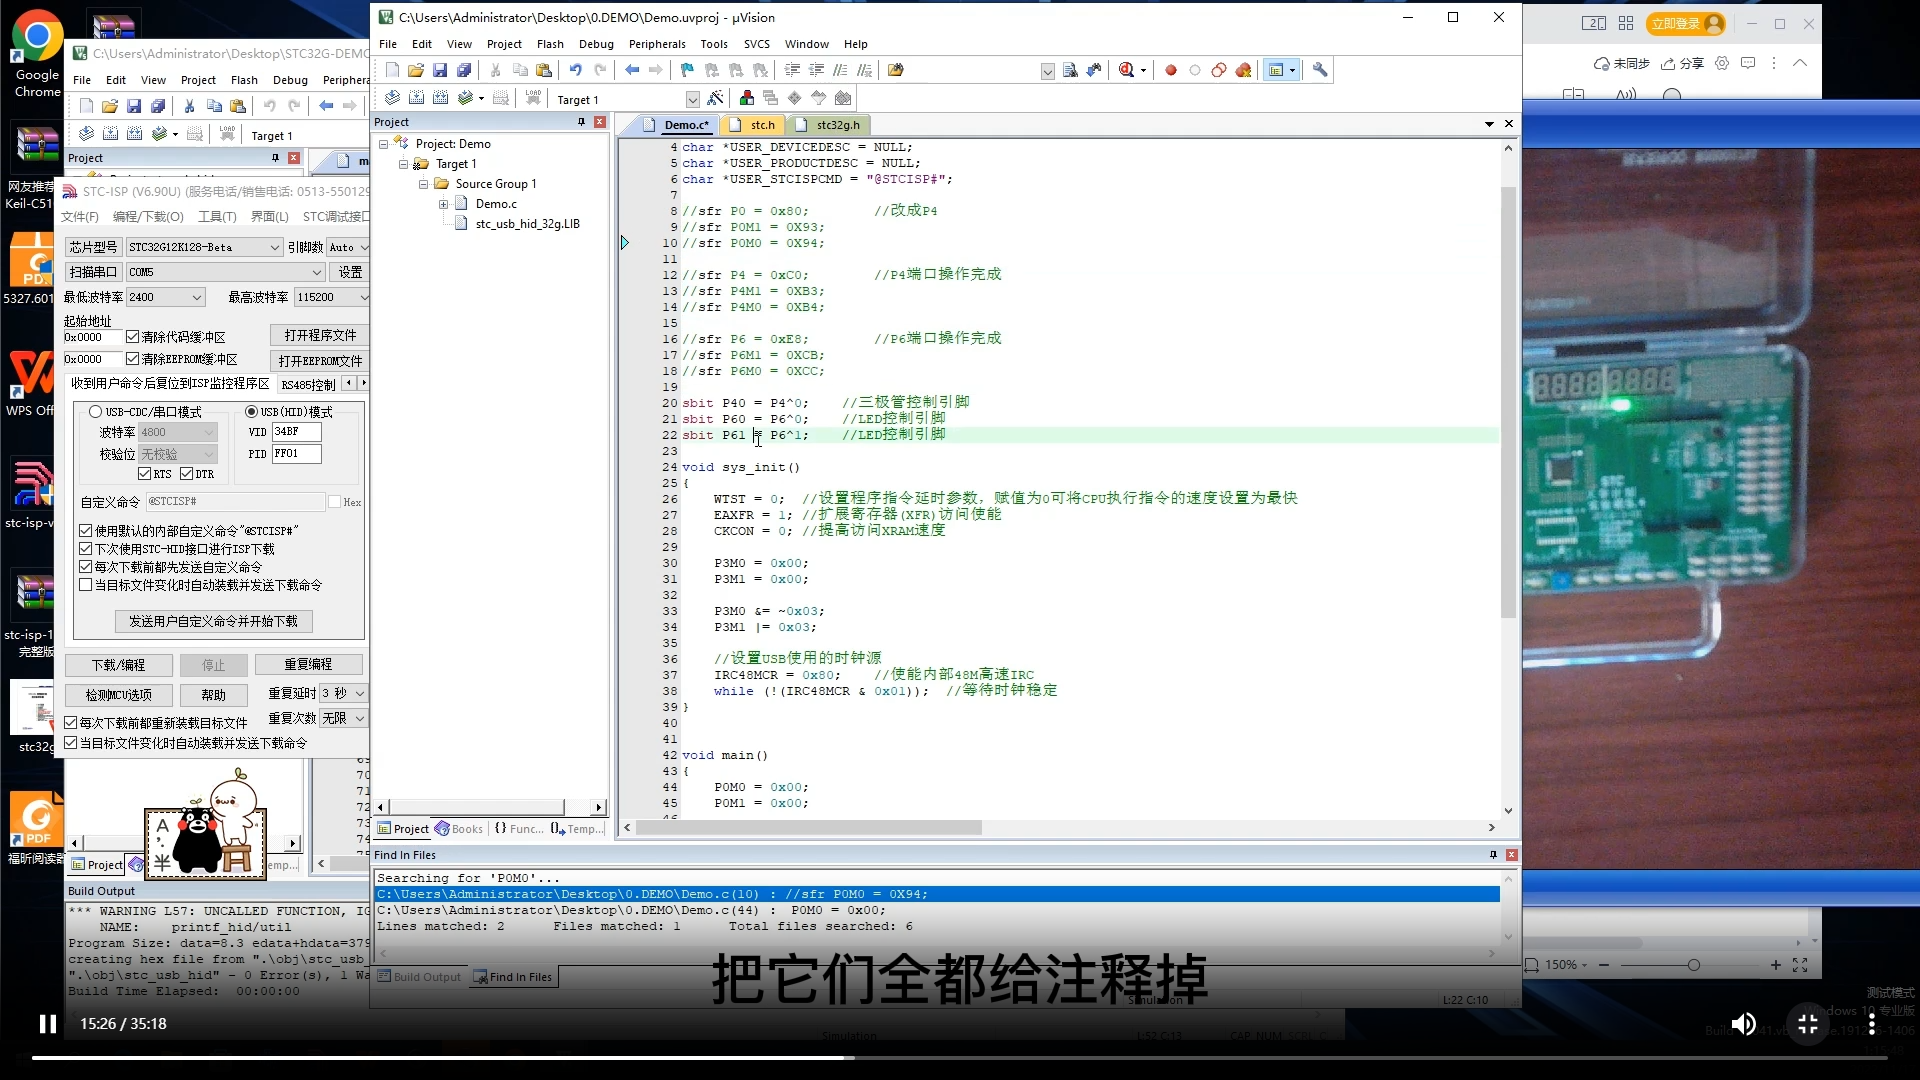Image resolution: width=1920 pixels, height=1080 pixels.
Task: Open the Pack Installer icon
Action: pos(843,98)
